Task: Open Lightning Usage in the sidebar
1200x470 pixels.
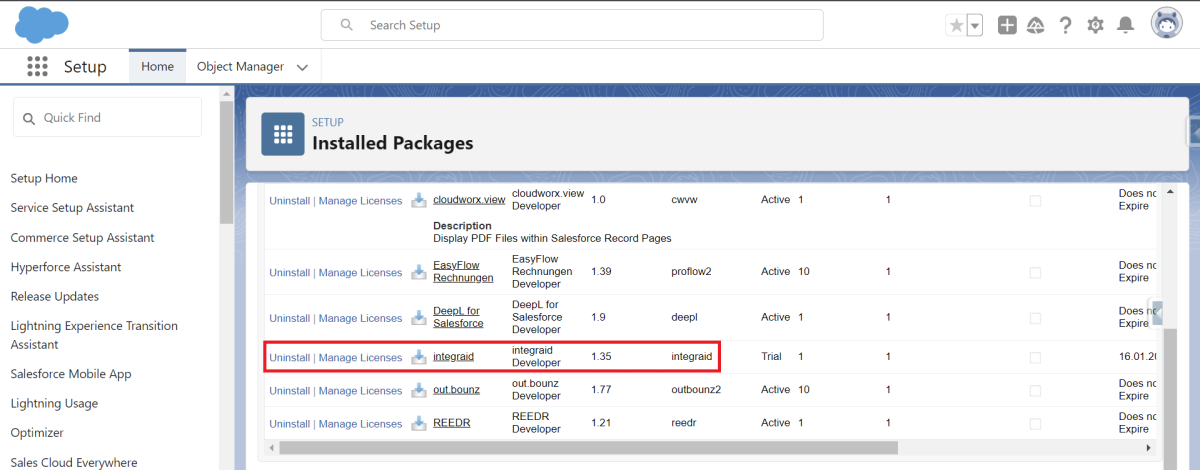Action: coord(54,403)
